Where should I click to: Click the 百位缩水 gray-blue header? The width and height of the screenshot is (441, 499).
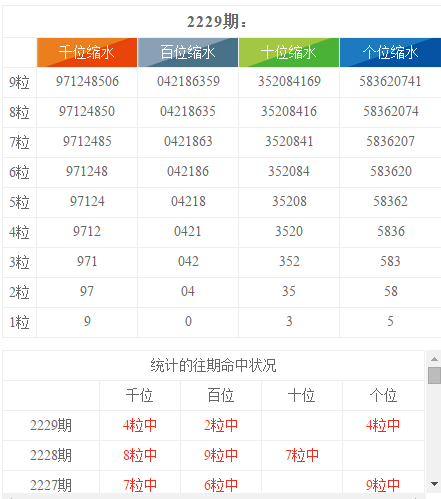tap(188, 52)
